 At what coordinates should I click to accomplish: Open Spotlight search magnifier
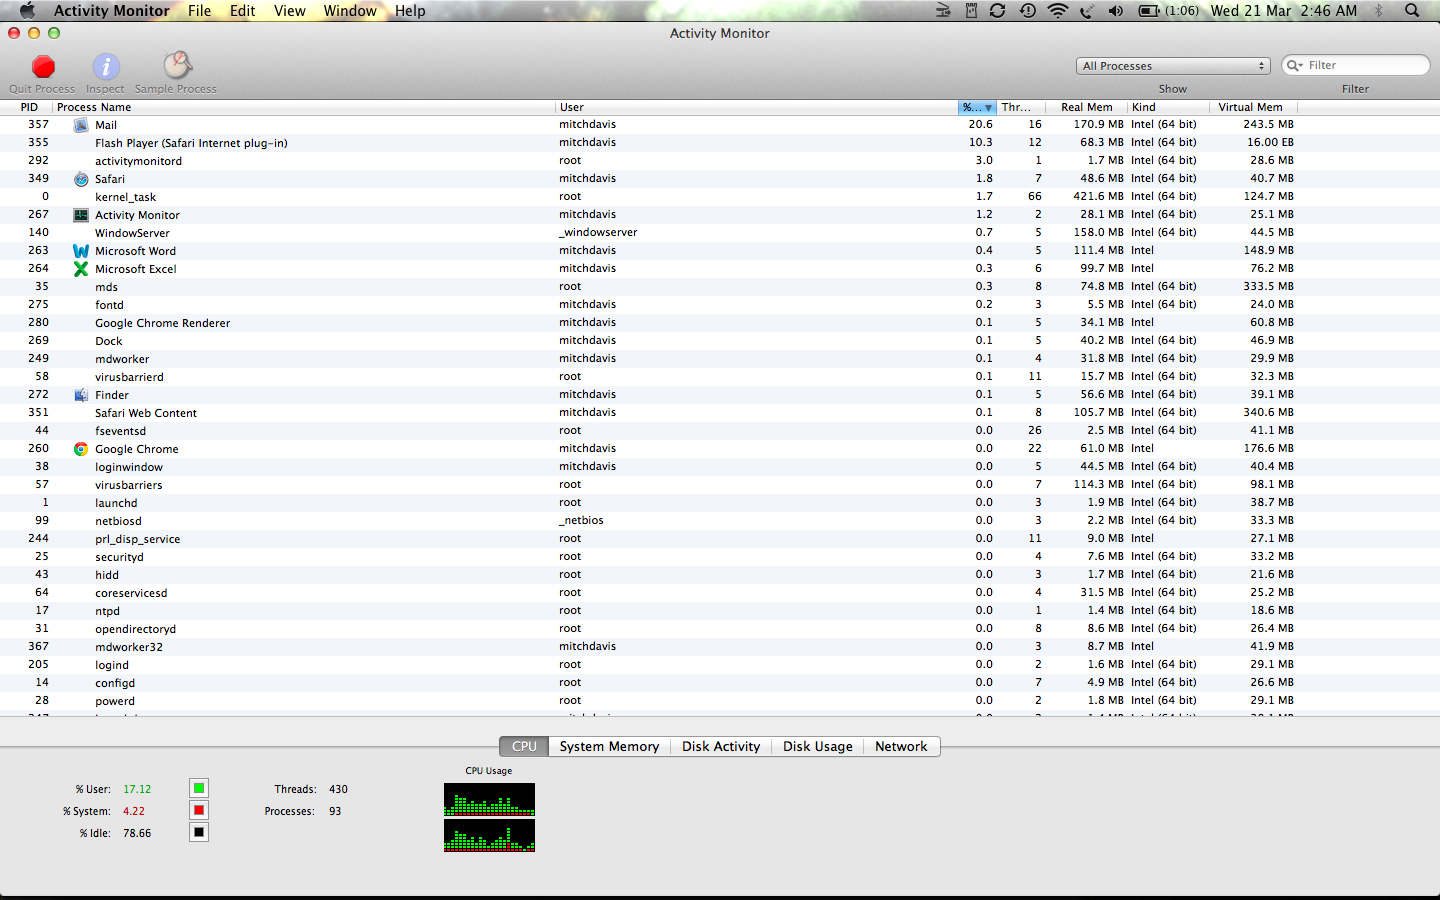point(1412,10)
